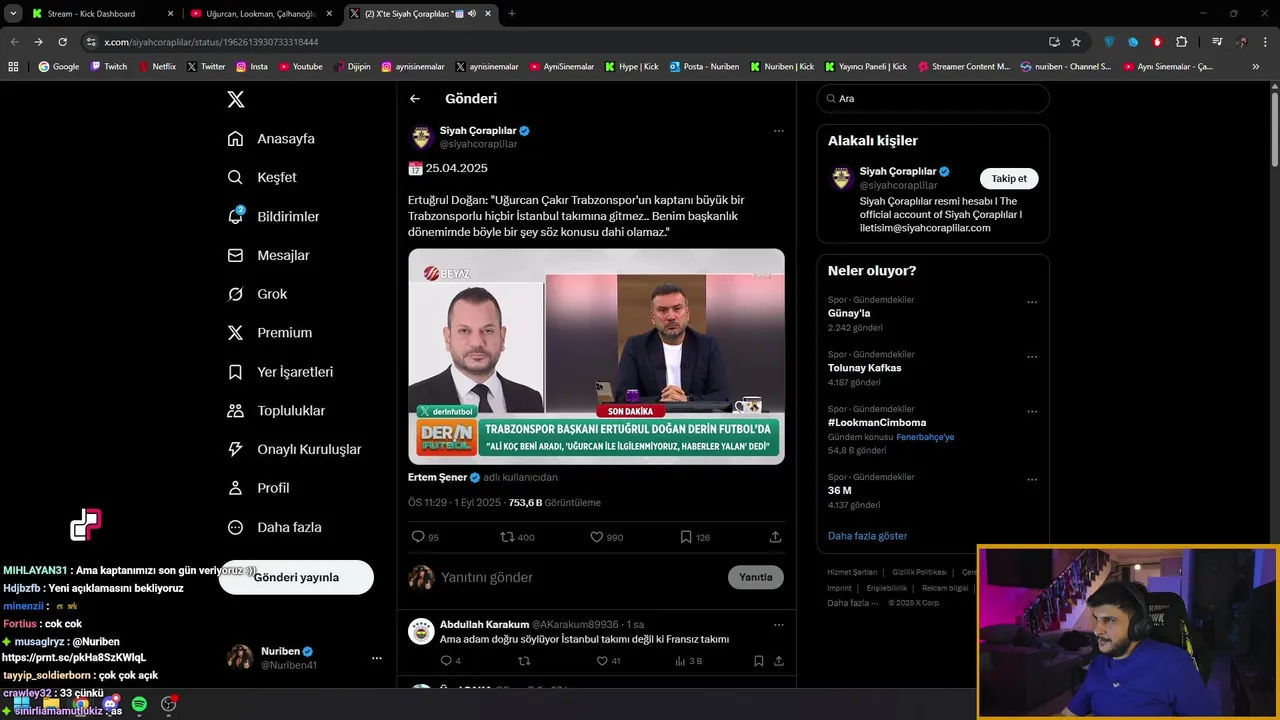Image resolution: width=1280 pixels, height=720 pixels.
Task: Open the X logo home icon
Action: [x=235, y=99]
